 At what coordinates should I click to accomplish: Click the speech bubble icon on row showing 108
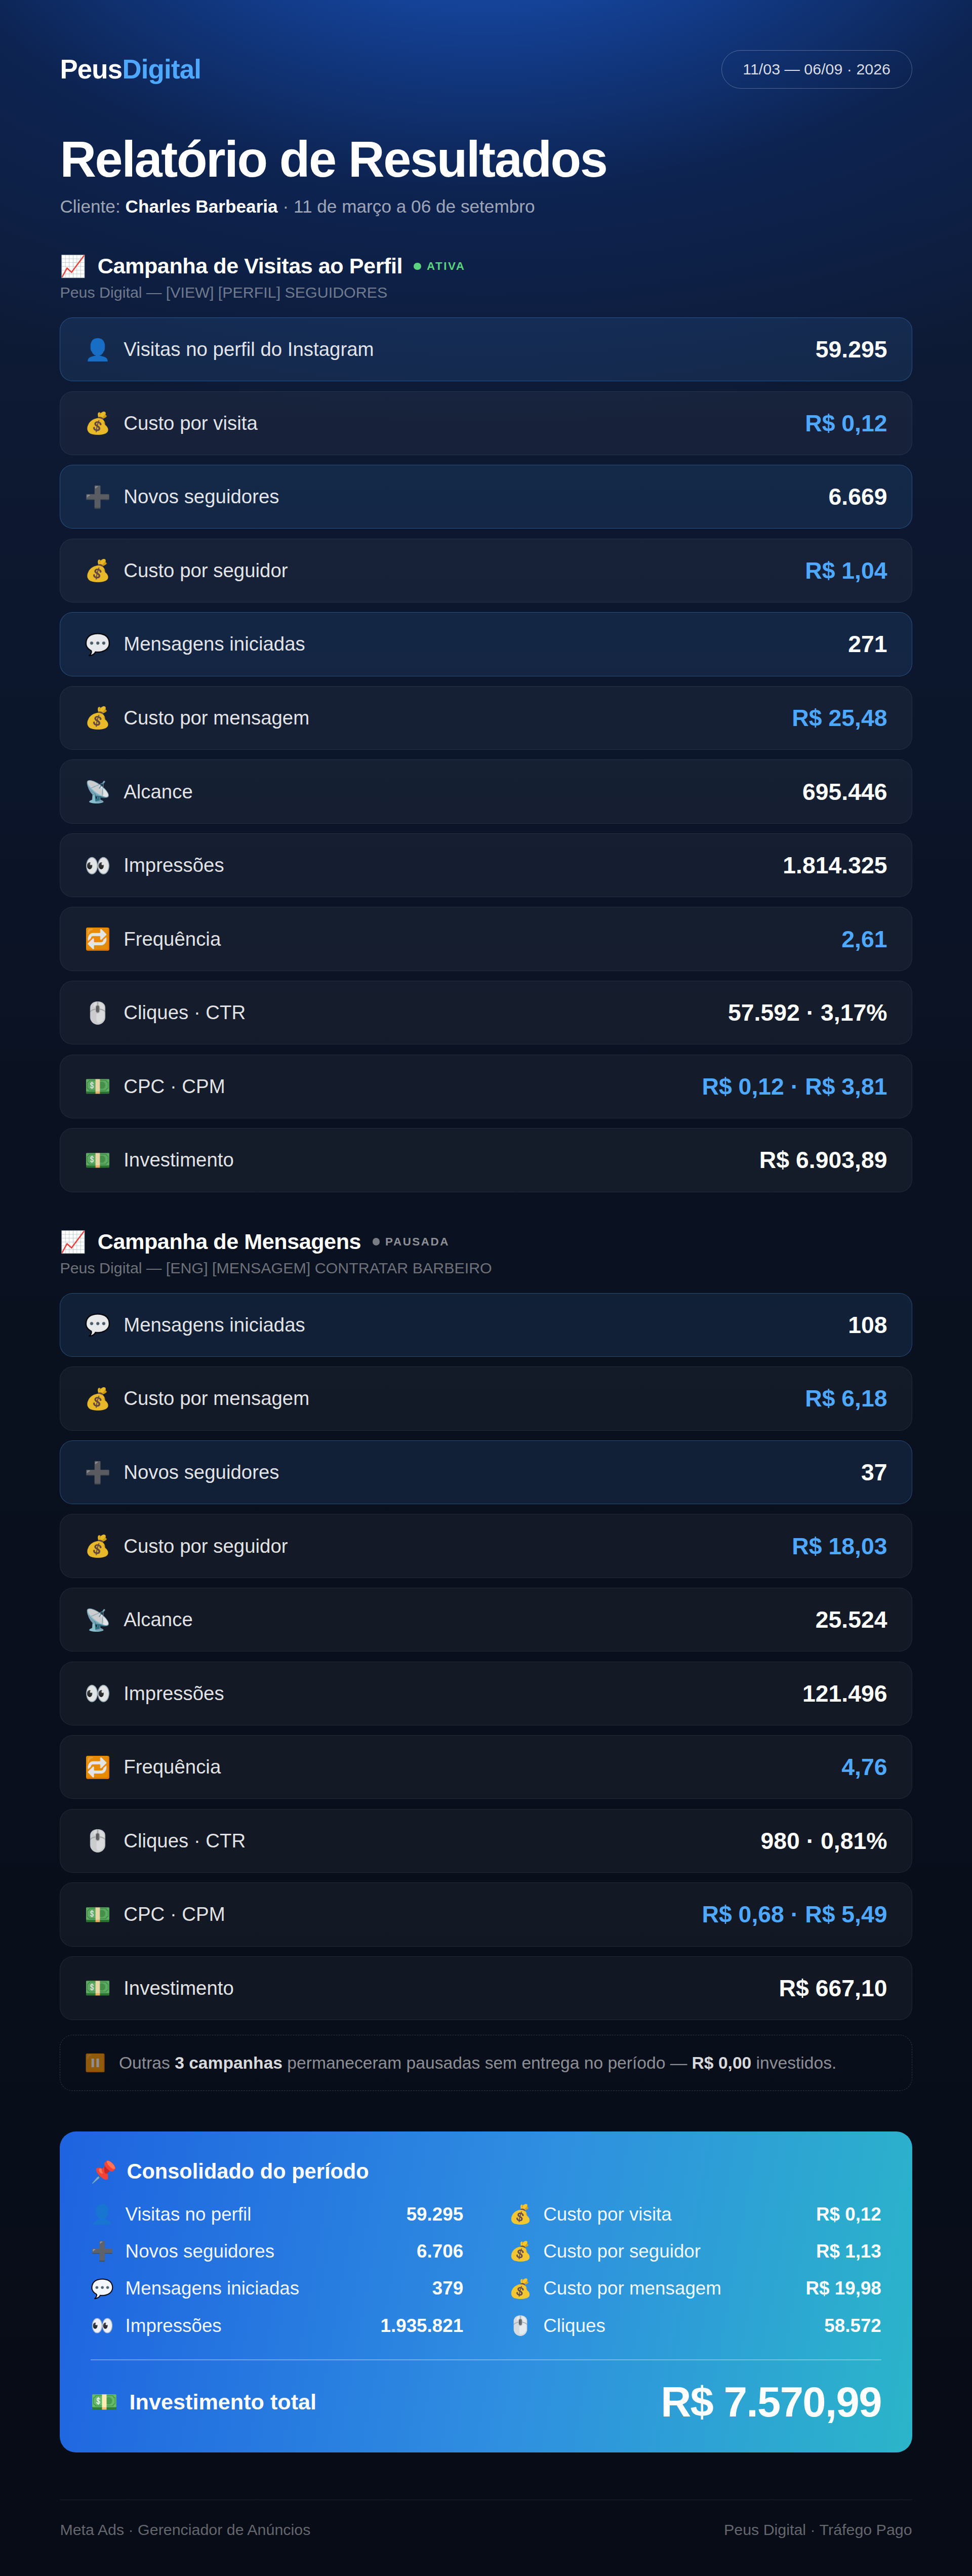pyautogui.click(x=97, y=1325)
